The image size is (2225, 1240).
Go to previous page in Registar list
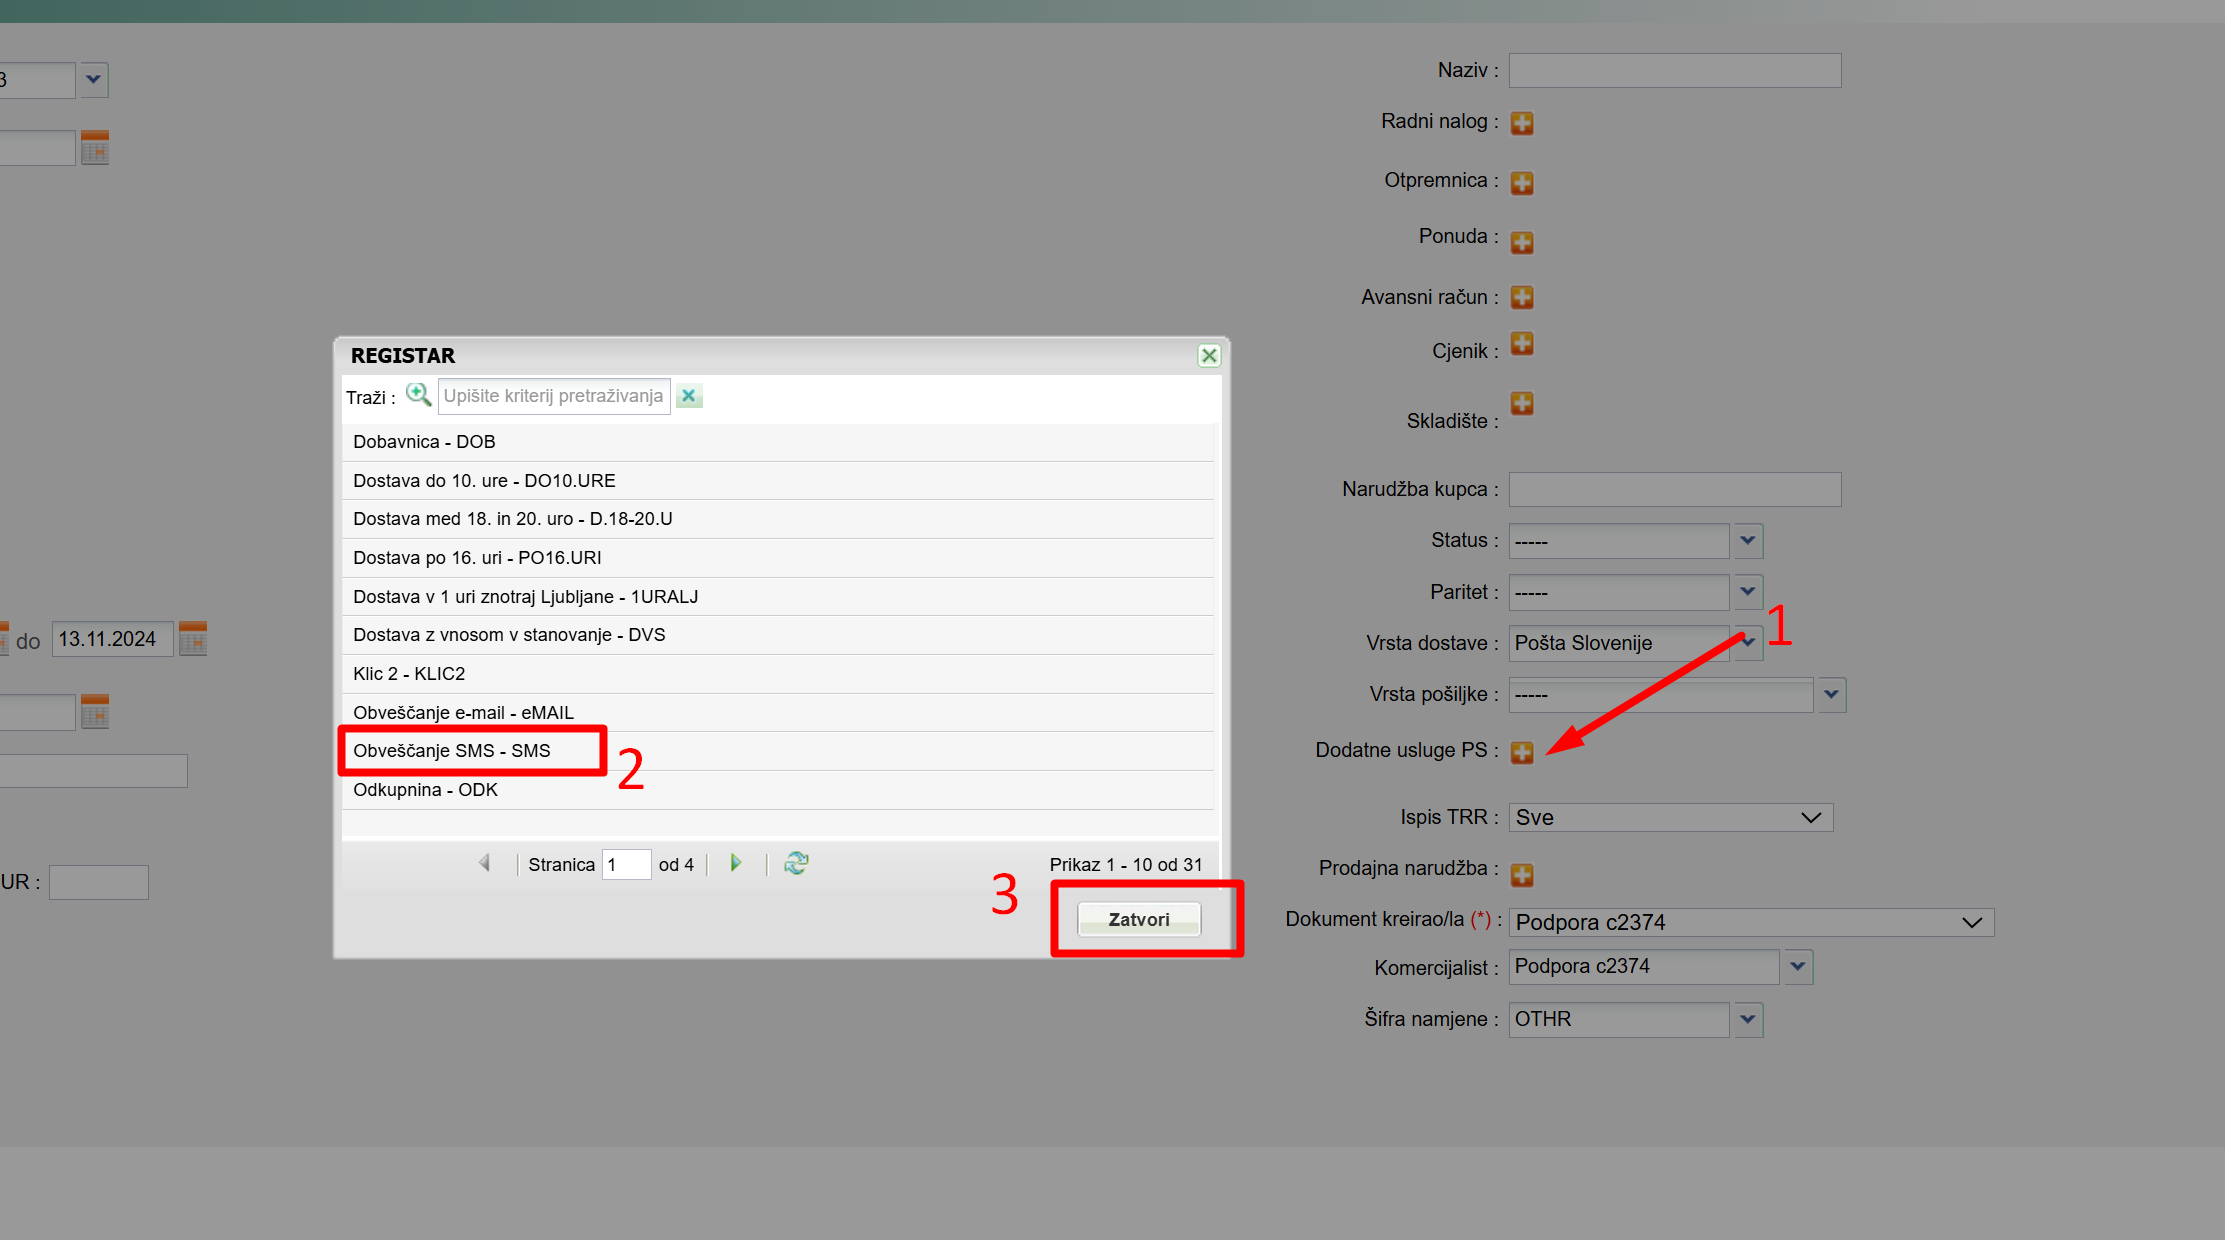coord(484,863)
